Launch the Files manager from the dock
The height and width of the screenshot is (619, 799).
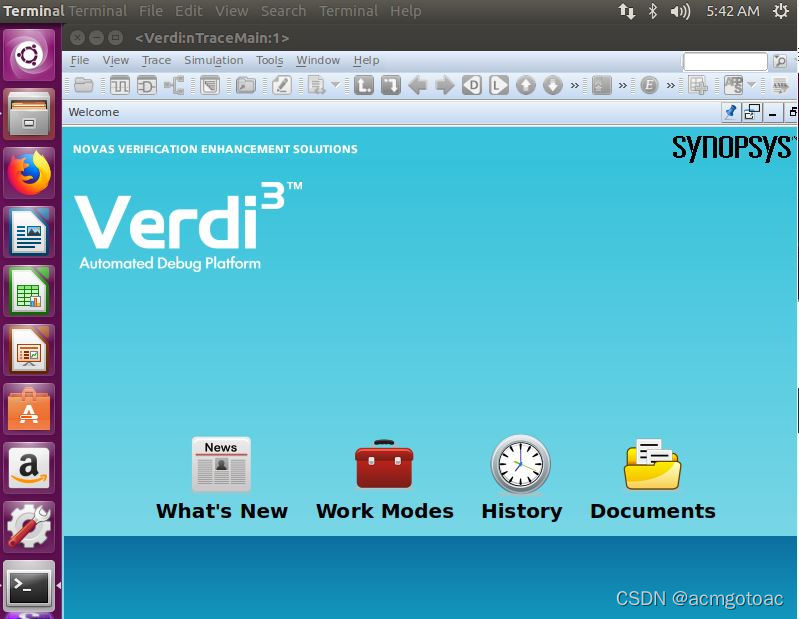point(29,114)
